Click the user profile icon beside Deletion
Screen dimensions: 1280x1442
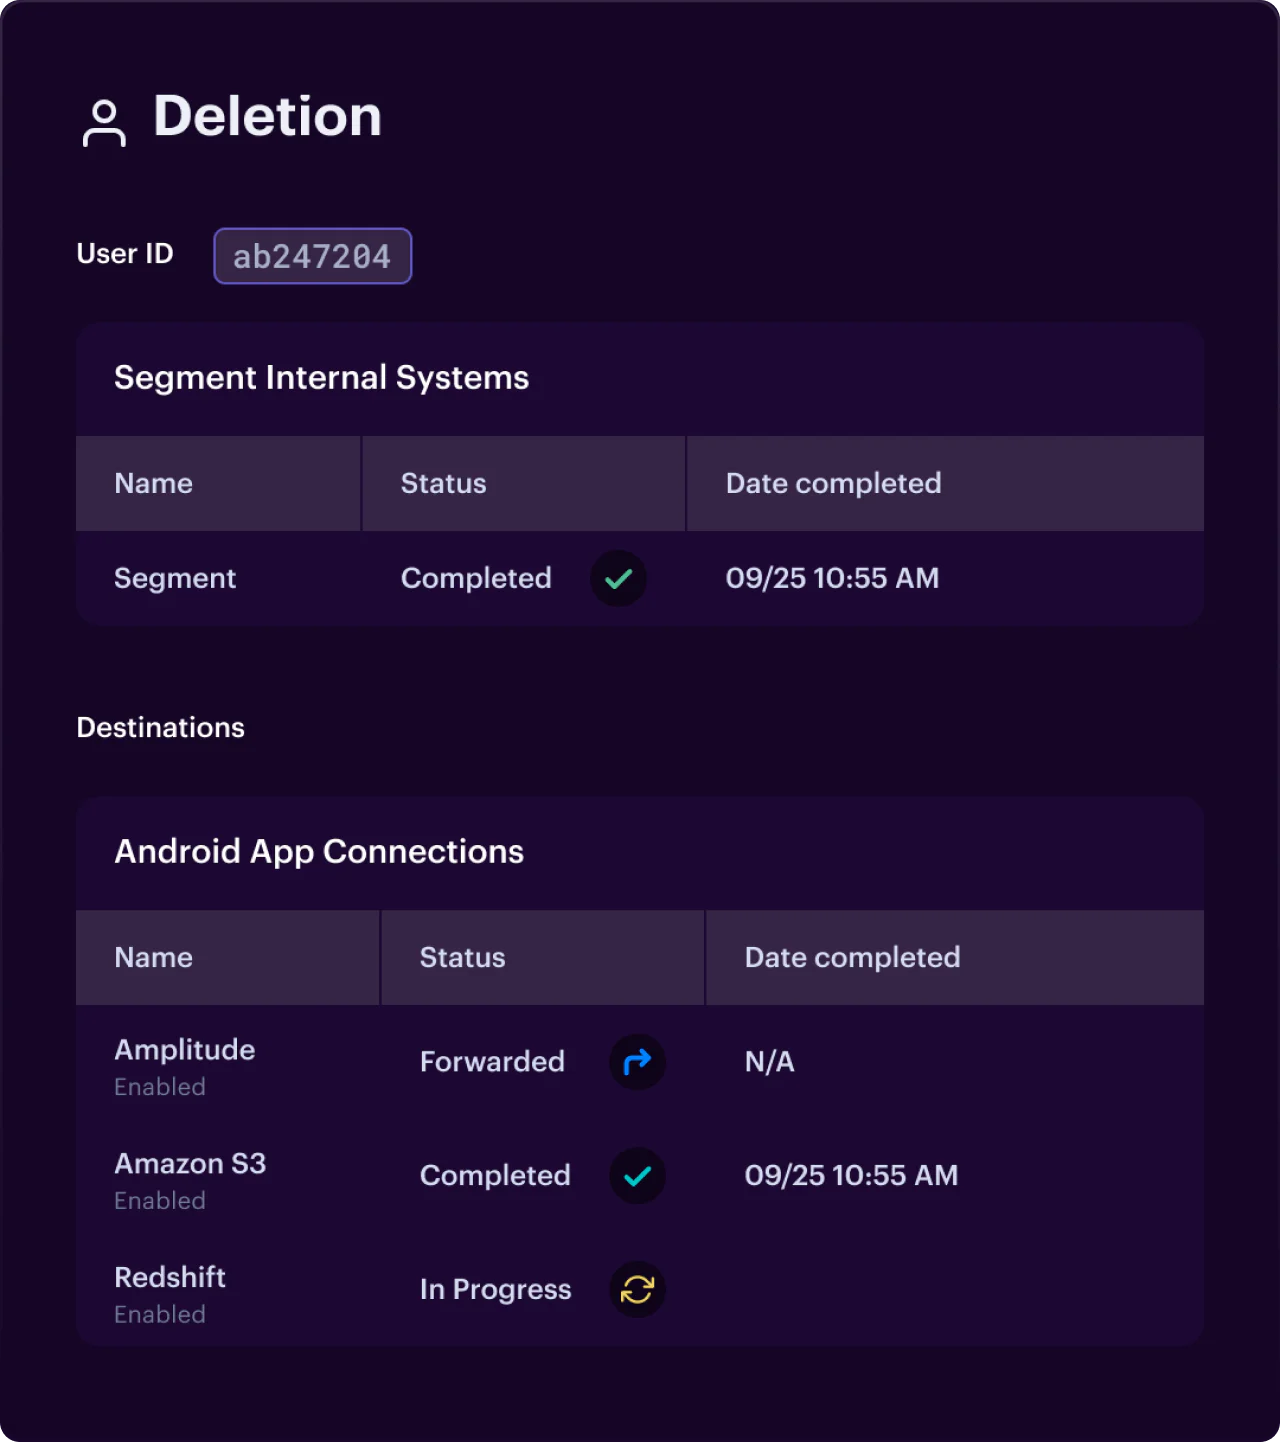coord(104,123)
